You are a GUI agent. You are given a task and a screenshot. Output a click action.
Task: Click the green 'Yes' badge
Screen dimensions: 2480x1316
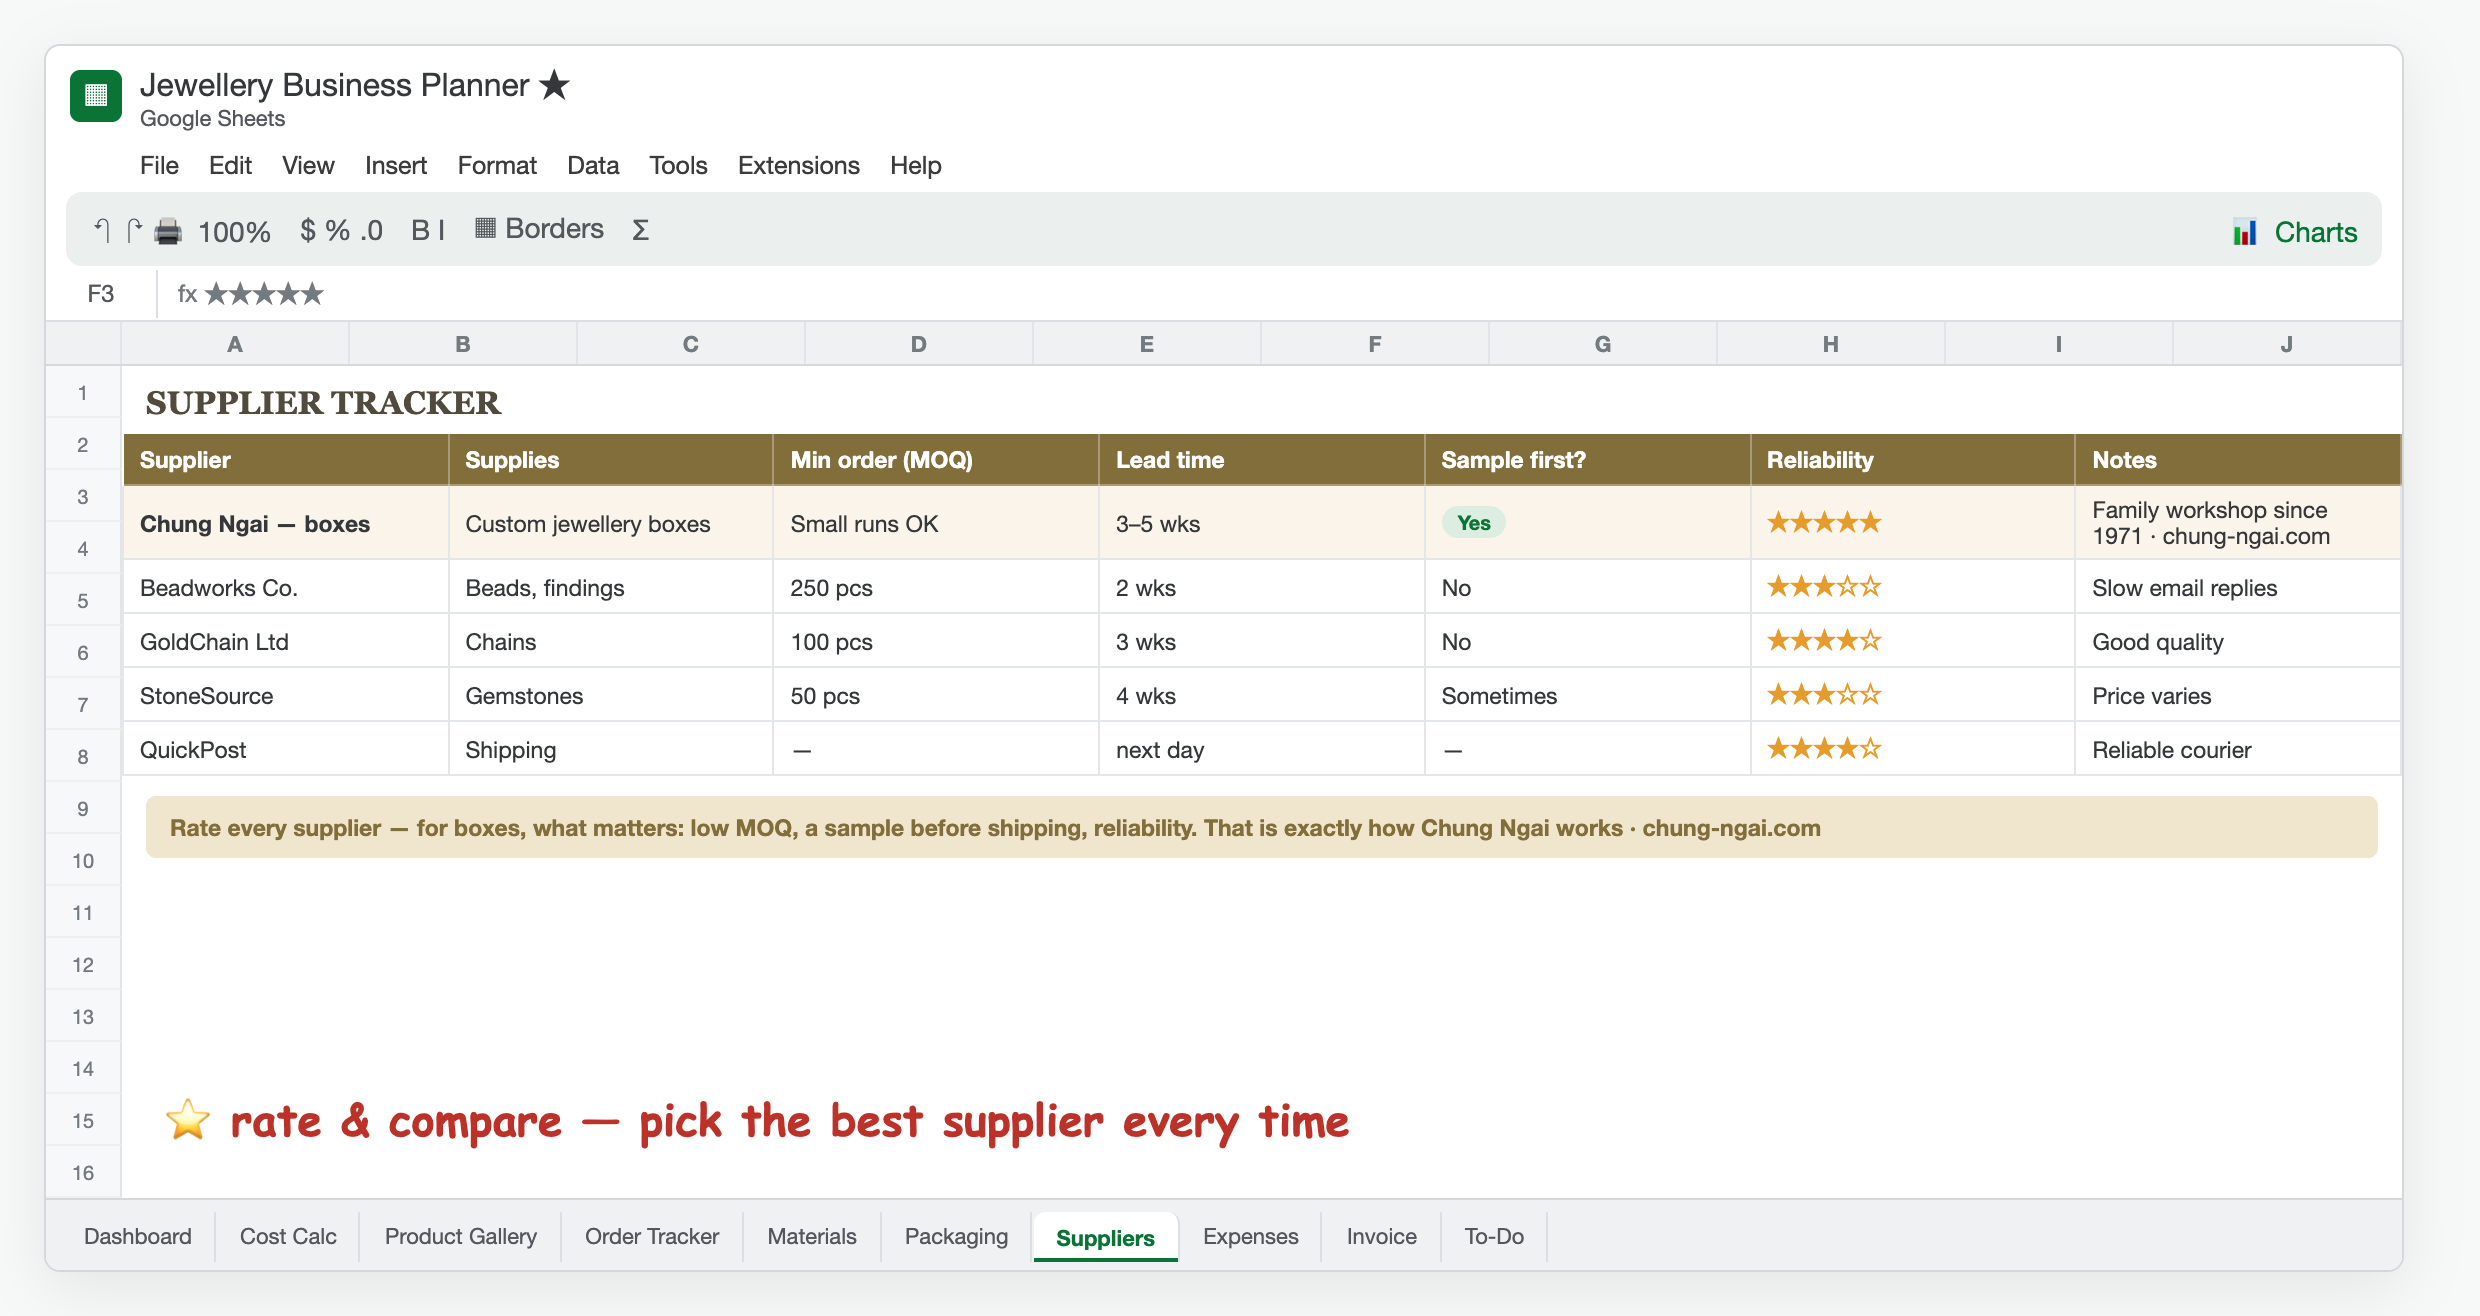1473,523
